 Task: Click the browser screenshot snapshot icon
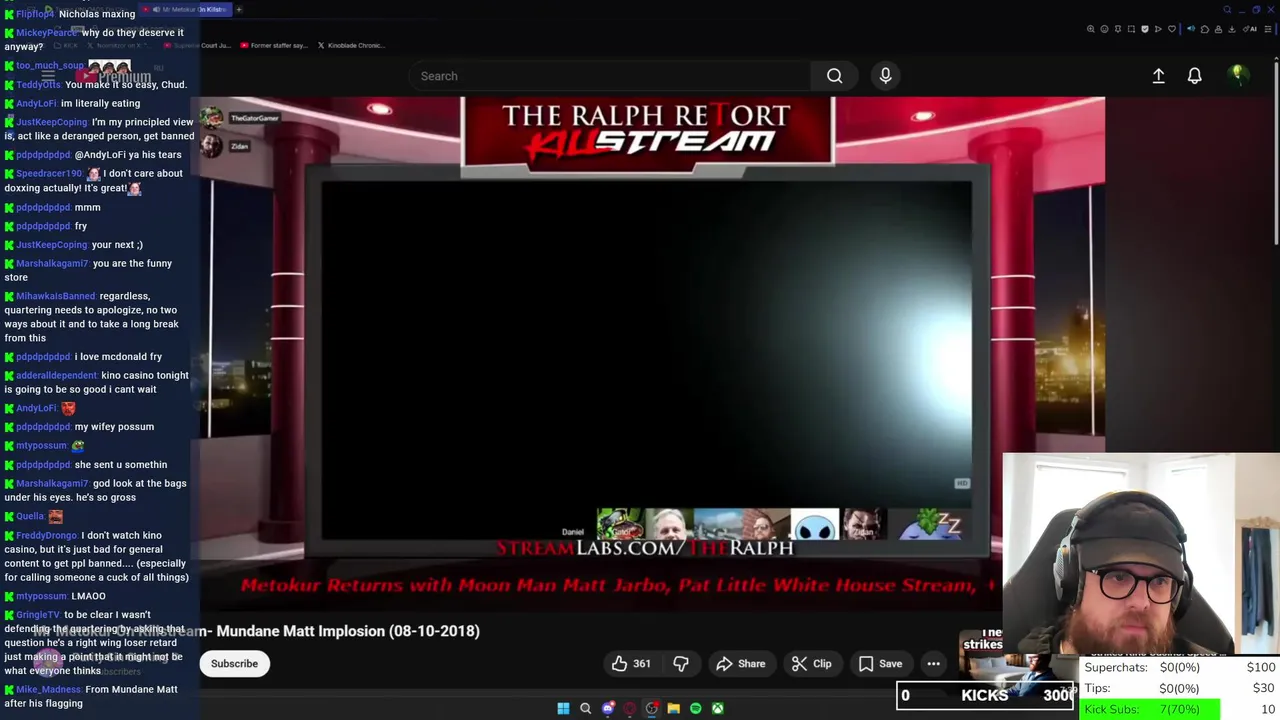click(1131, 29)
